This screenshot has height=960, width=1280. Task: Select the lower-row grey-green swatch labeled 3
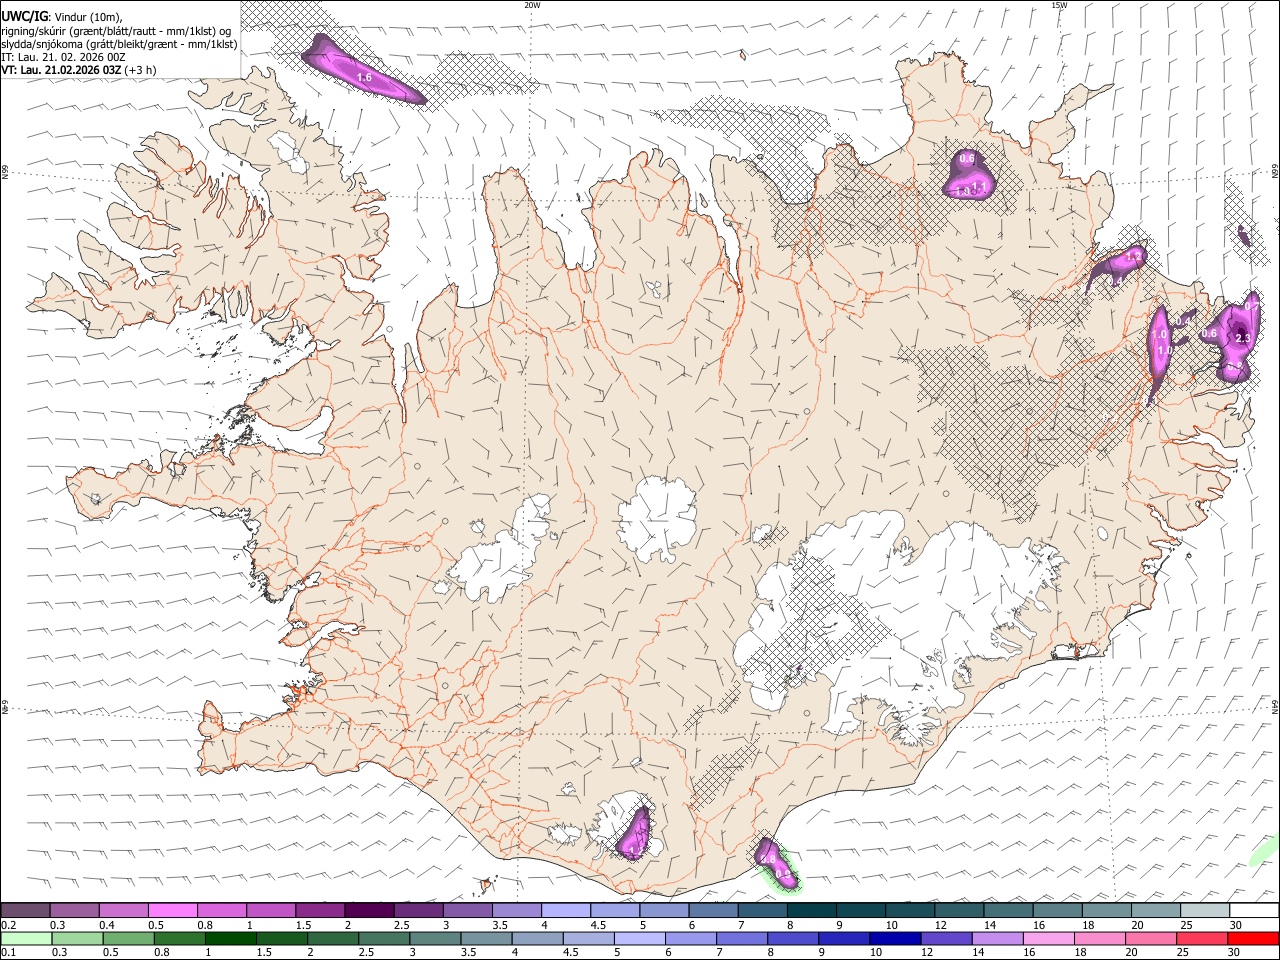coord(434,938)
